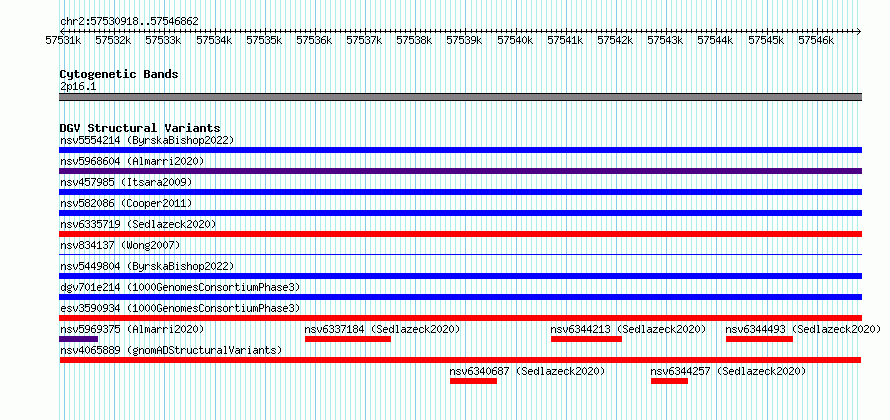Click the red bar under nsv6344257
This screenshot has width=890, height=420.
[669, 381]
